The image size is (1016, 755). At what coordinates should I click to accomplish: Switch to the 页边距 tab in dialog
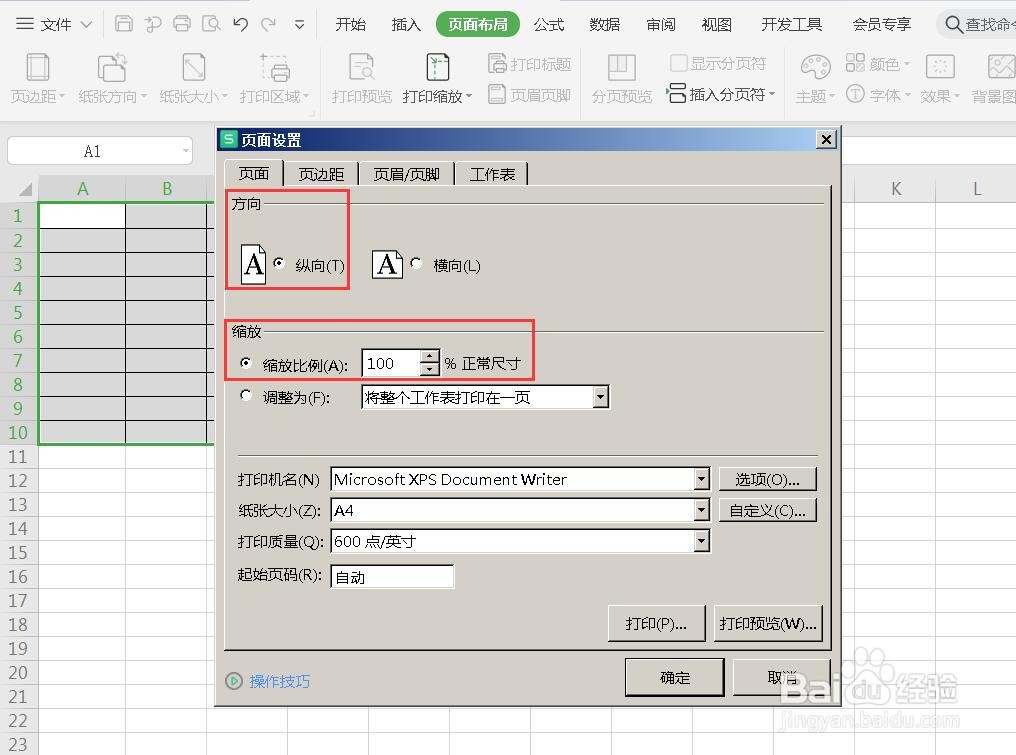tap(321, 174)
